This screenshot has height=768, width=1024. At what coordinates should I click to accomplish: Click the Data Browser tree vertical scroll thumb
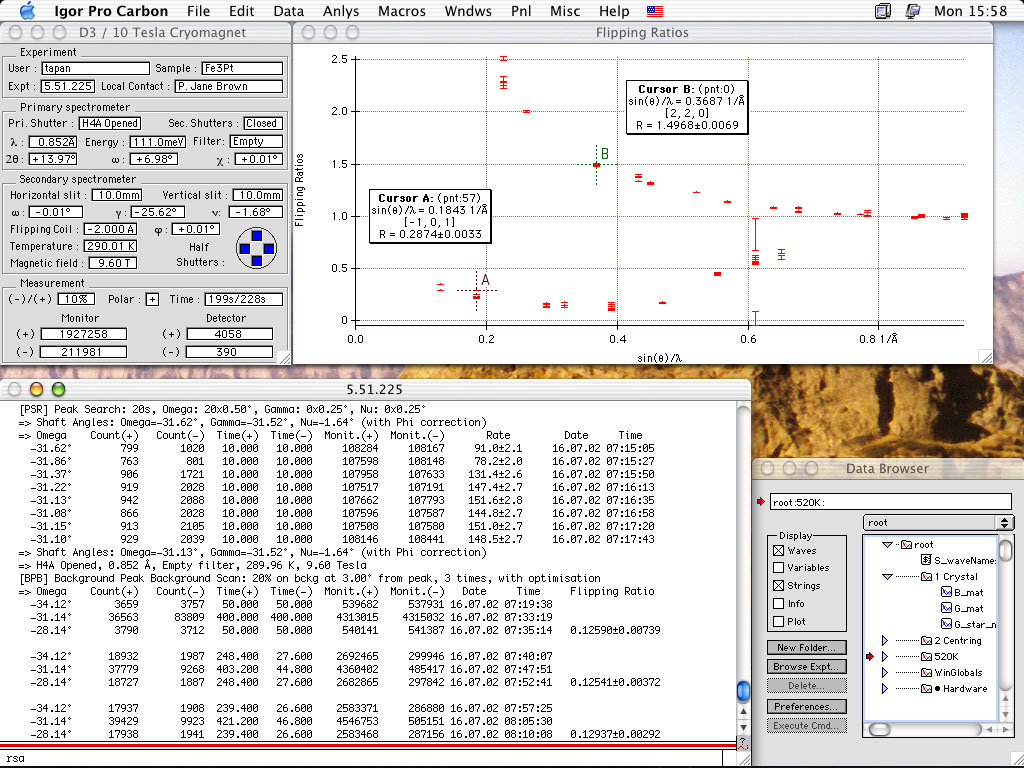point(1006,549)
